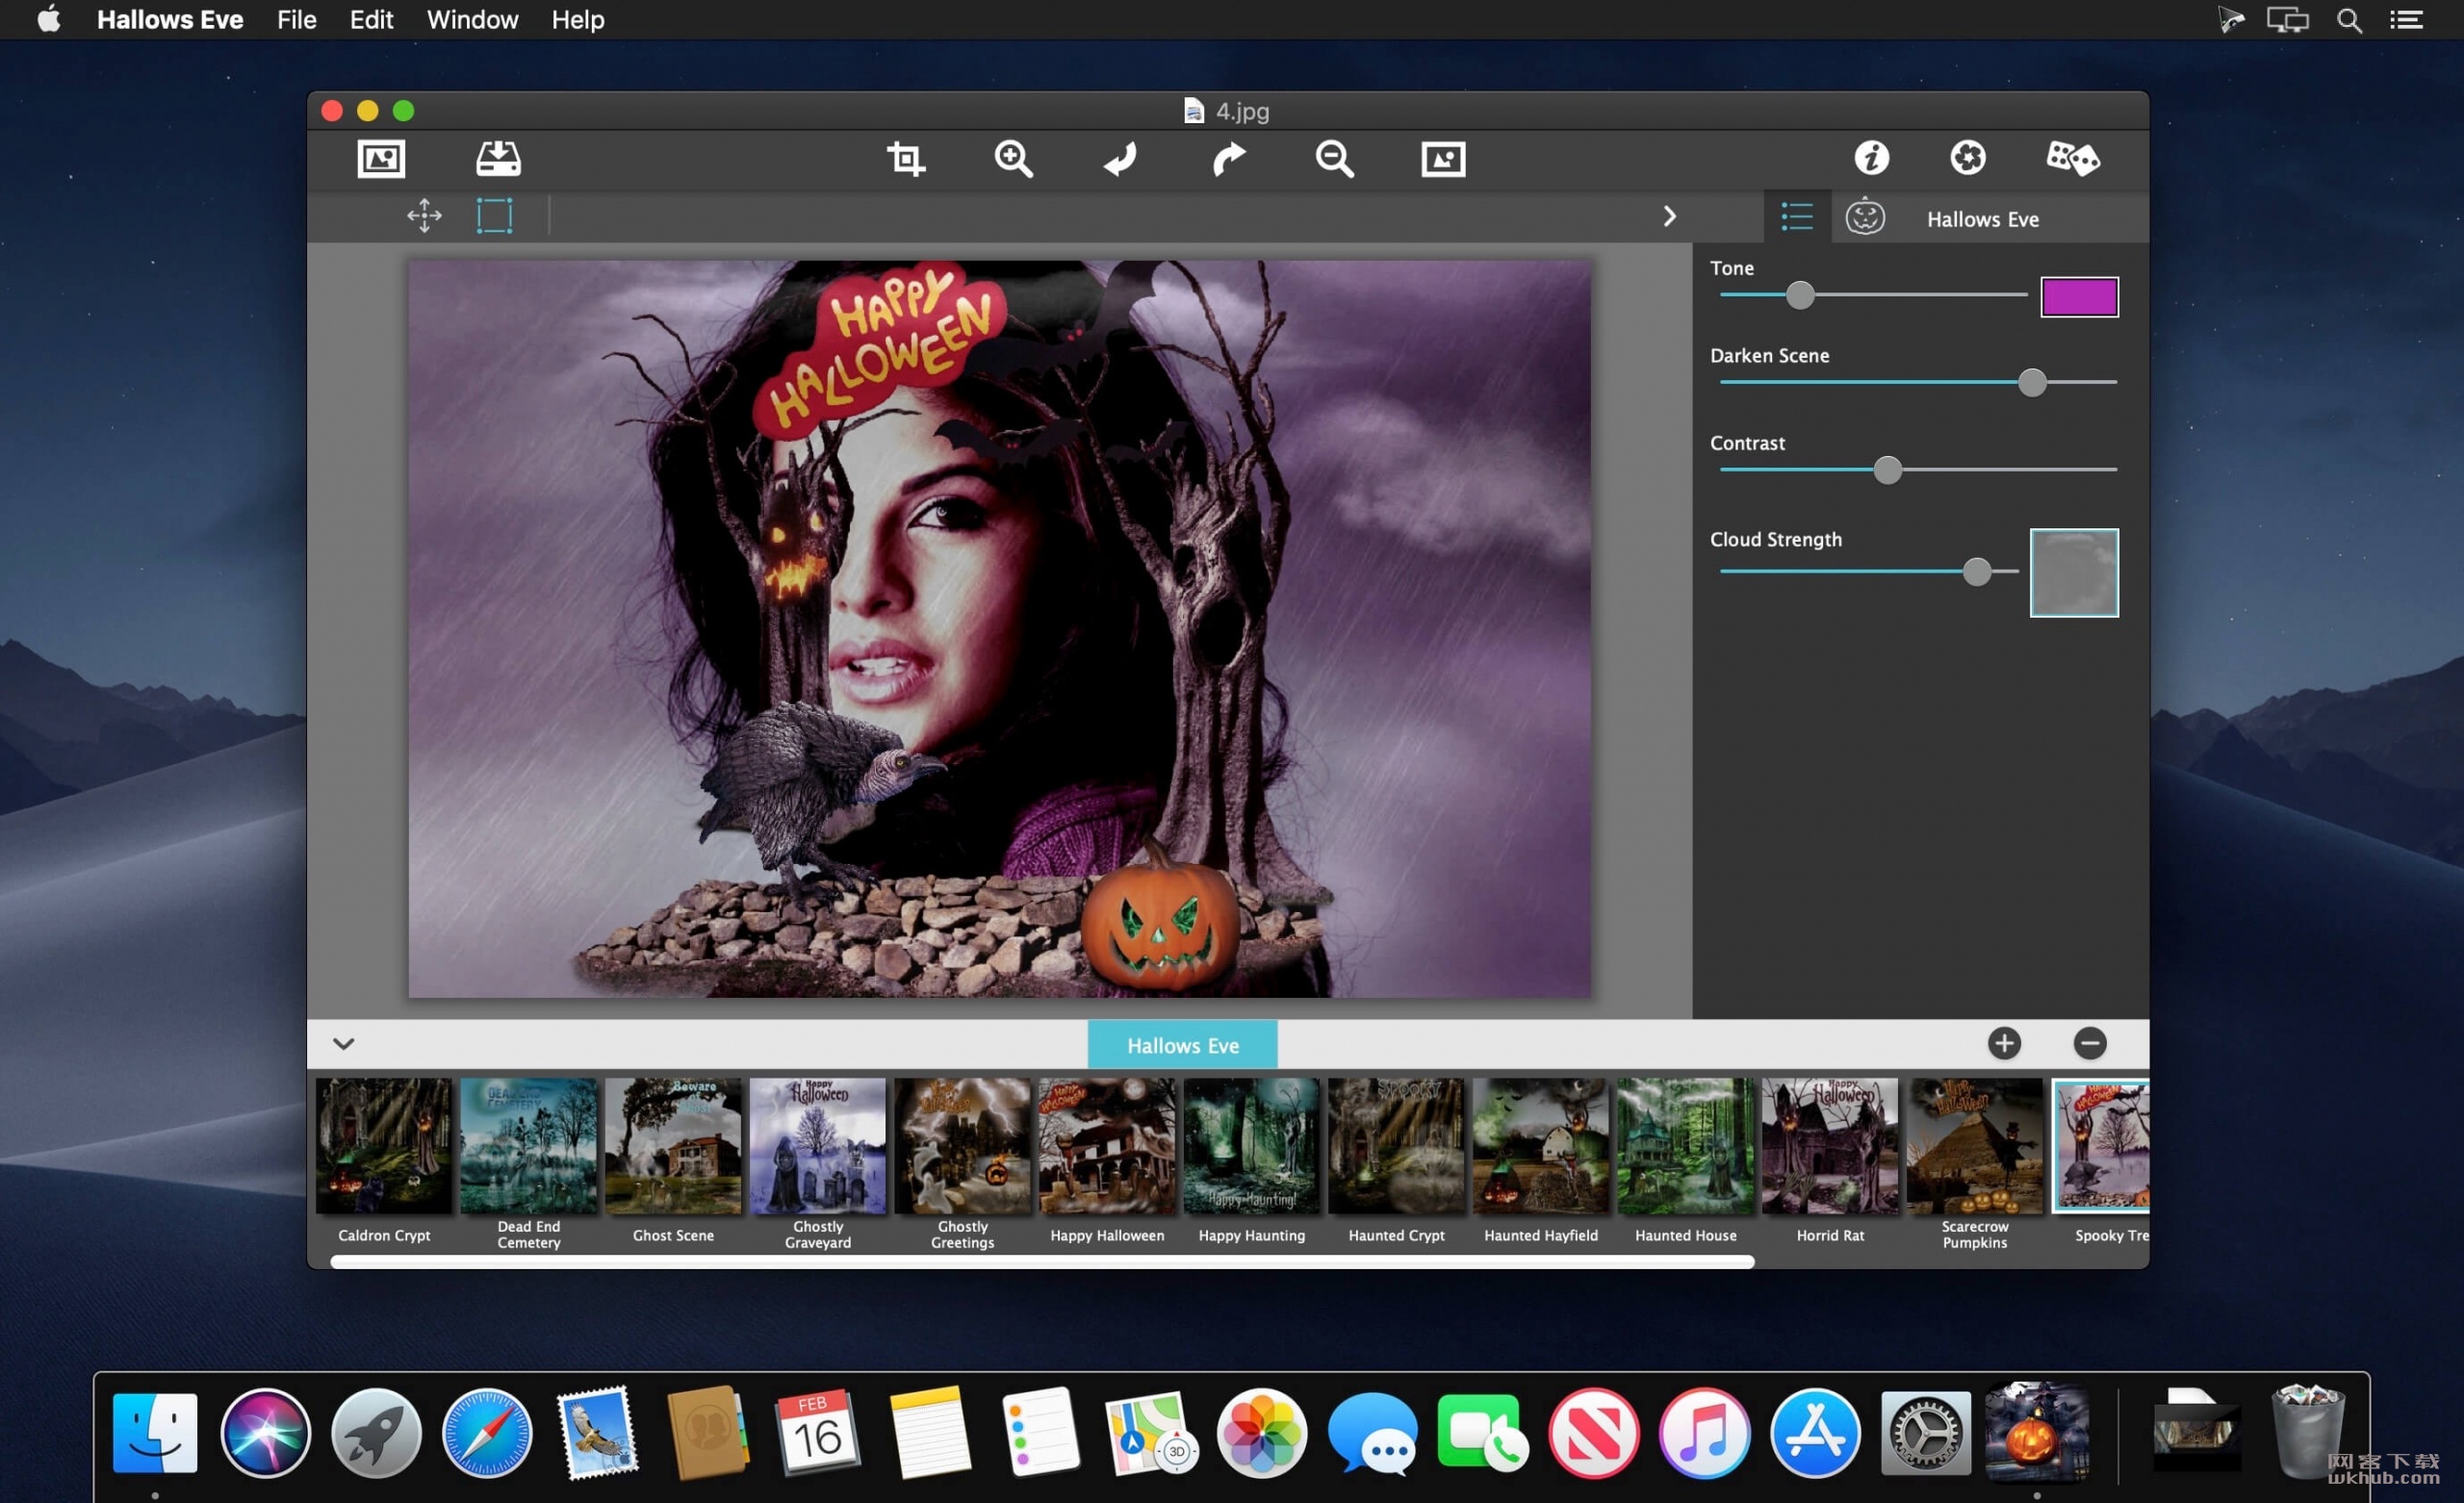Remove a preset with the minus button

pyautogui.click(x=2090, y=1044)
